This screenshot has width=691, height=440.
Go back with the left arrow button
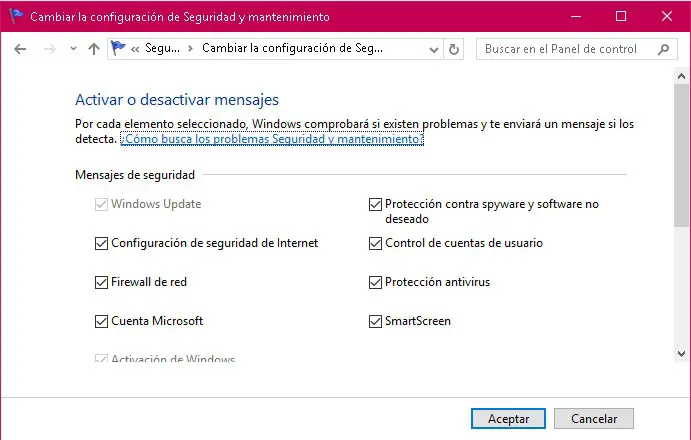click(20, 49)
